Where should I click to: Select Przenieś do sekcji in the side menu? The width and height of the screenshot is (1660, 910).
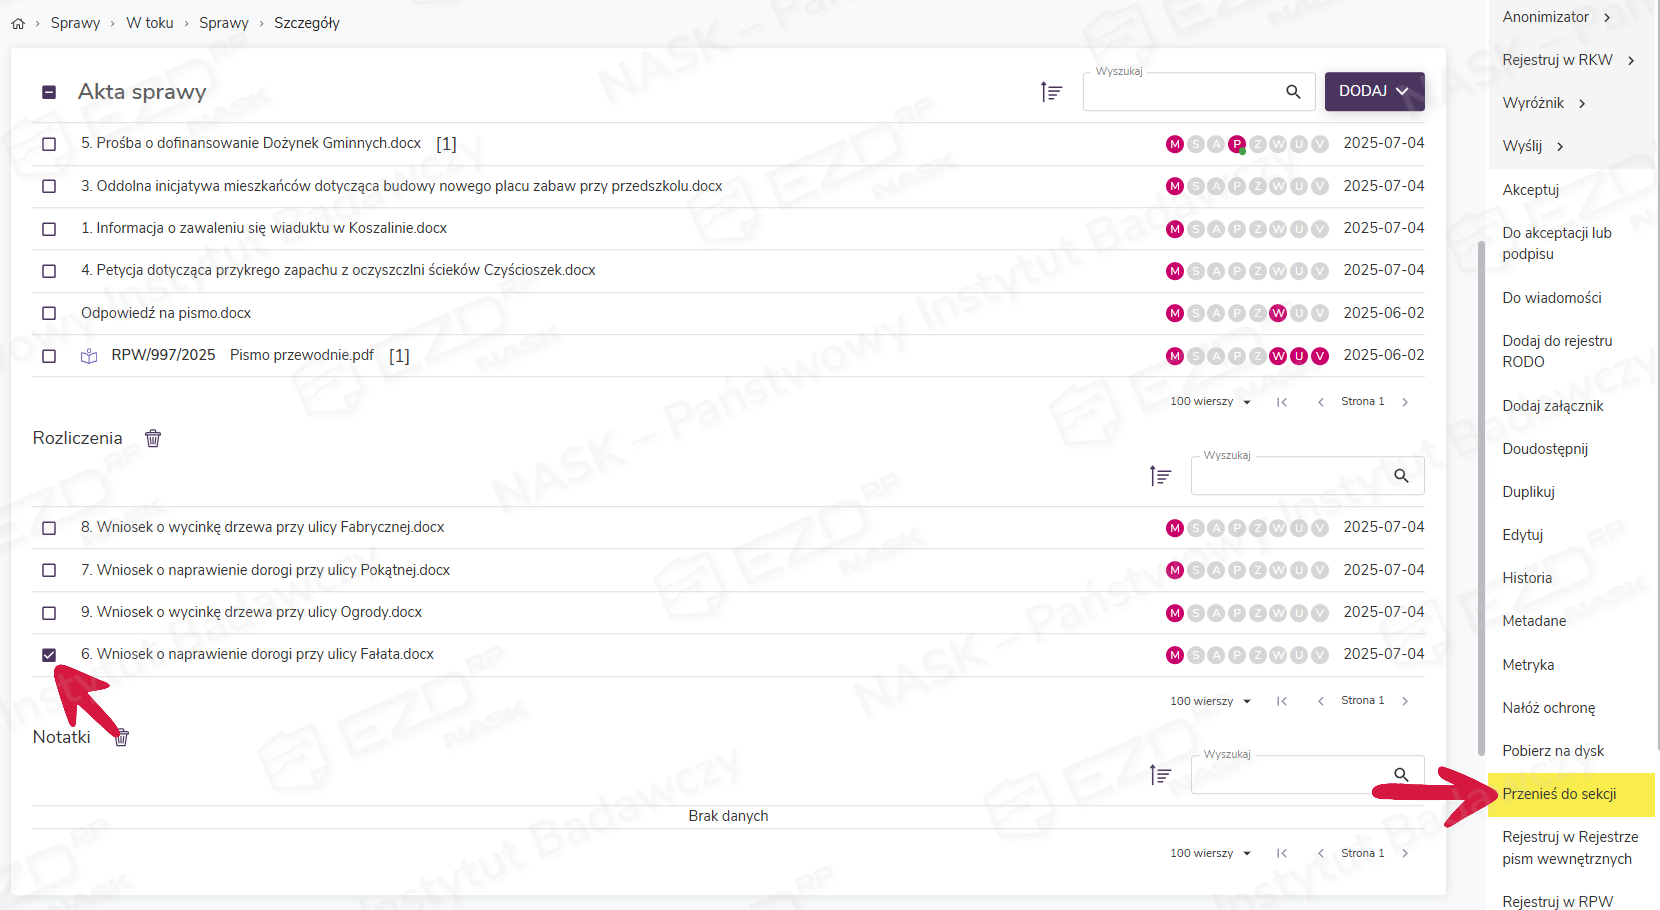pos(1559,794)
